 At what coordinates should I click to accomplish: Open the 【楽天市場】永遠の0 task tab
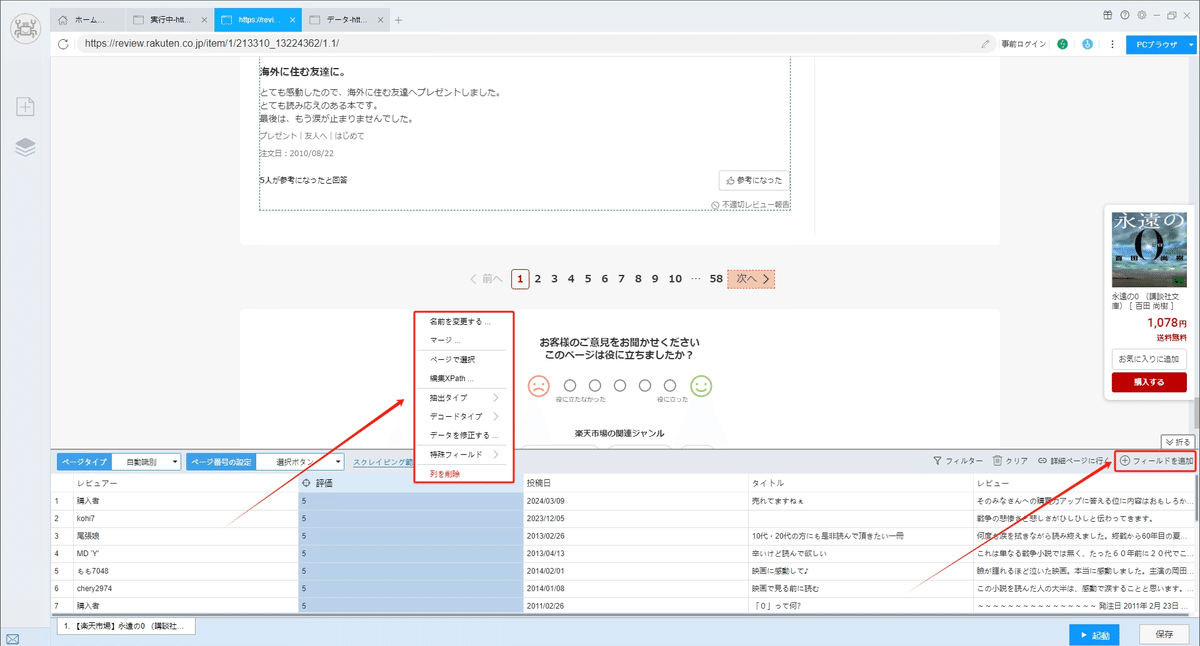pyautogui.click(x=126, y=626)
